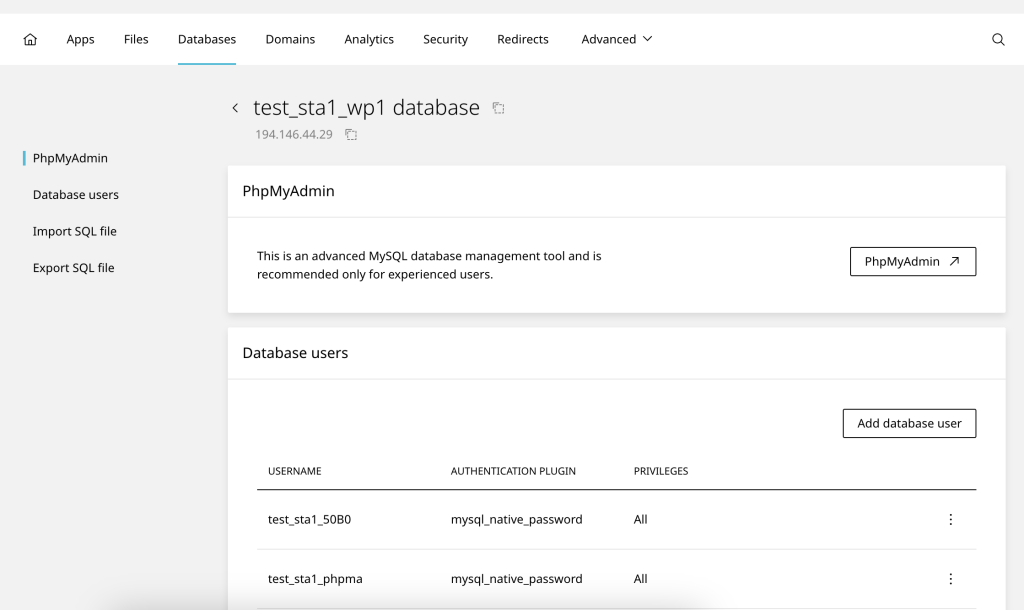Image resolution: width=1024 pixels, height=610 pixels.
Task: Jump to Database users in sidebar
Action: (76, 195)
